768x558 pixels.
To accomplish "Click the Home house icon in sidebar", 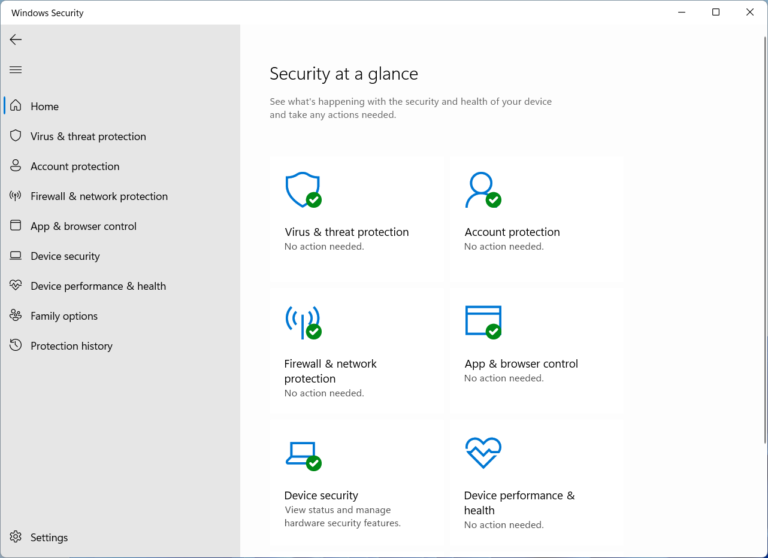I will [x=16, y=106].
